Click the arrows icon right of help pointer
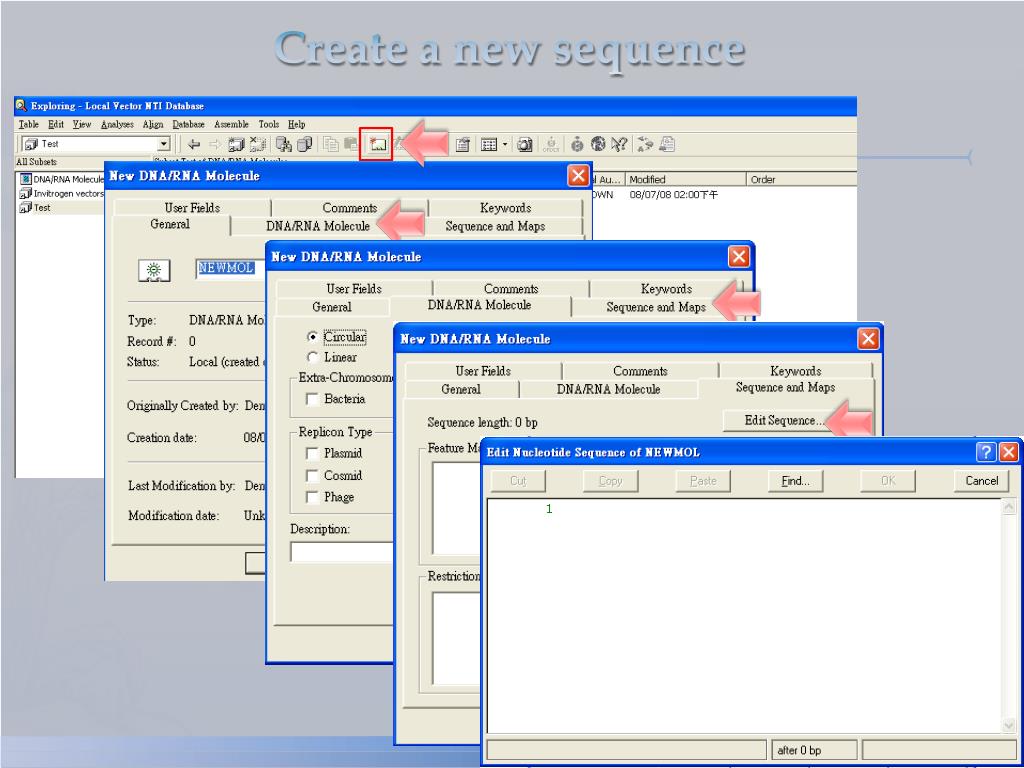The height and width of the screenshot is (768, 1024). 645,144
